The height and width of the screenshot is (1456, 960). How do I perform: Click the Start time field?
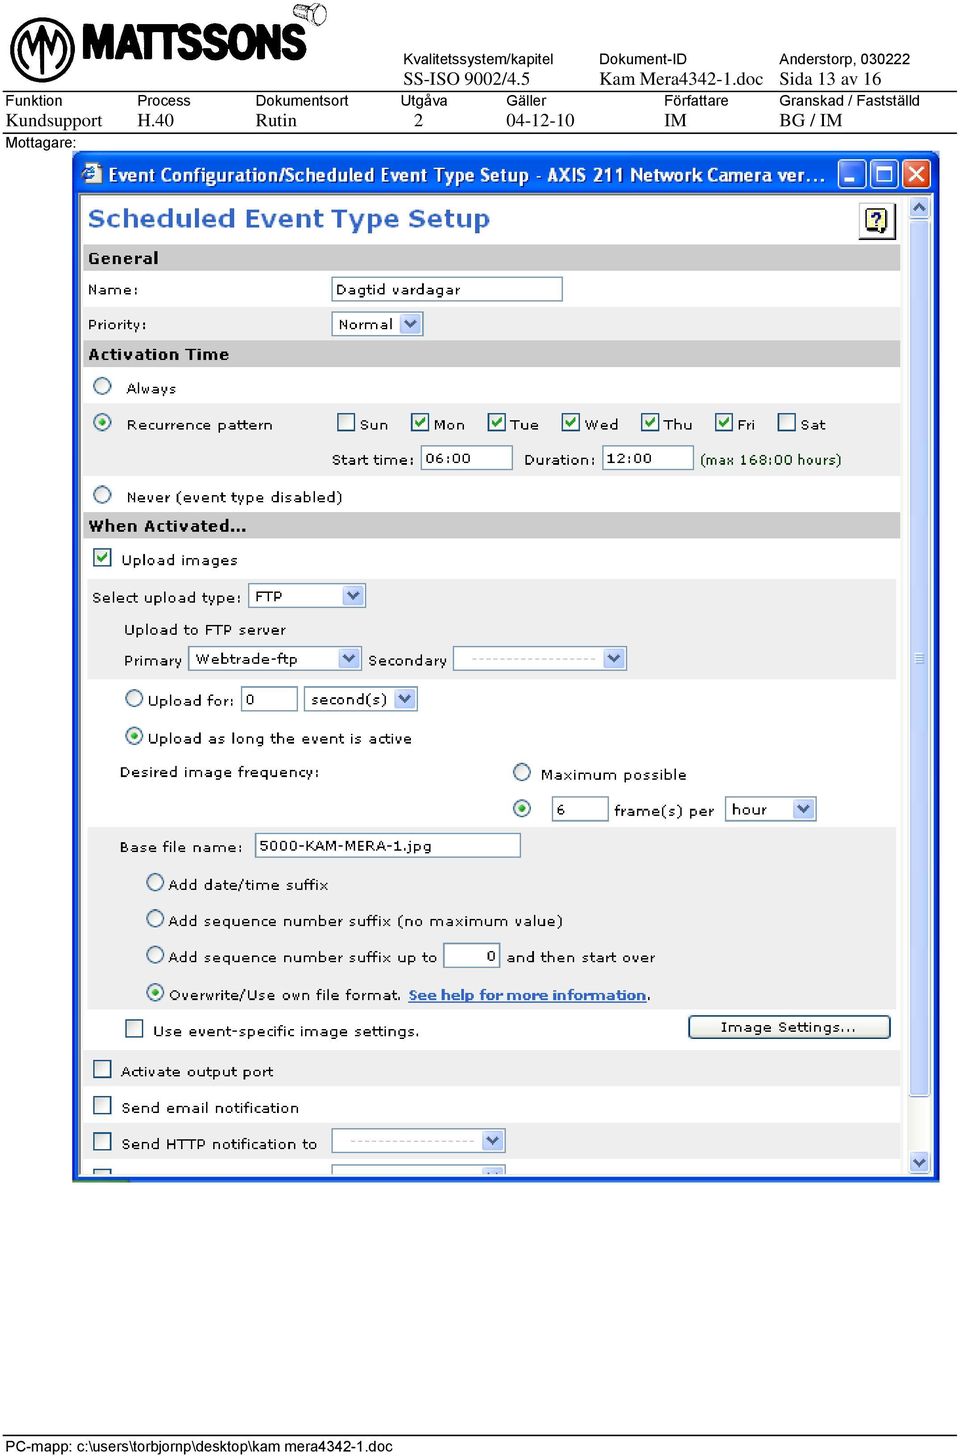(x=467, y=458)
